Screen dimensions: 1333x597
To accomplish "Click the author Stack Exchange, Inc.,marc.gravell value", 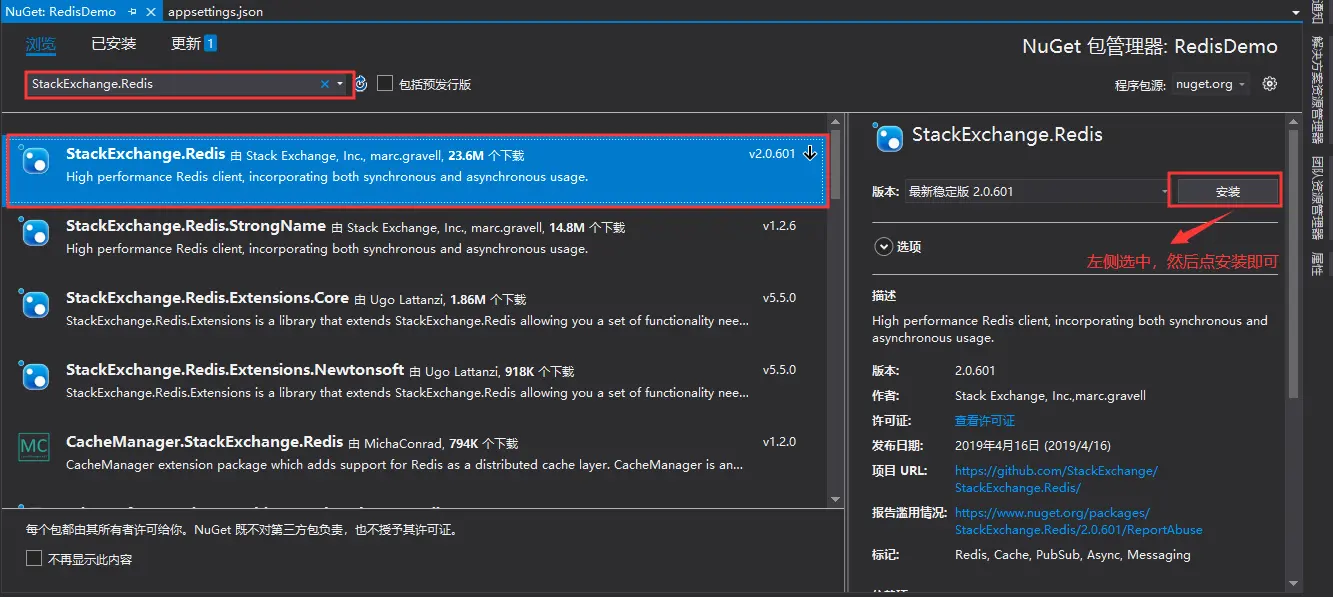I will (1050, 396).
